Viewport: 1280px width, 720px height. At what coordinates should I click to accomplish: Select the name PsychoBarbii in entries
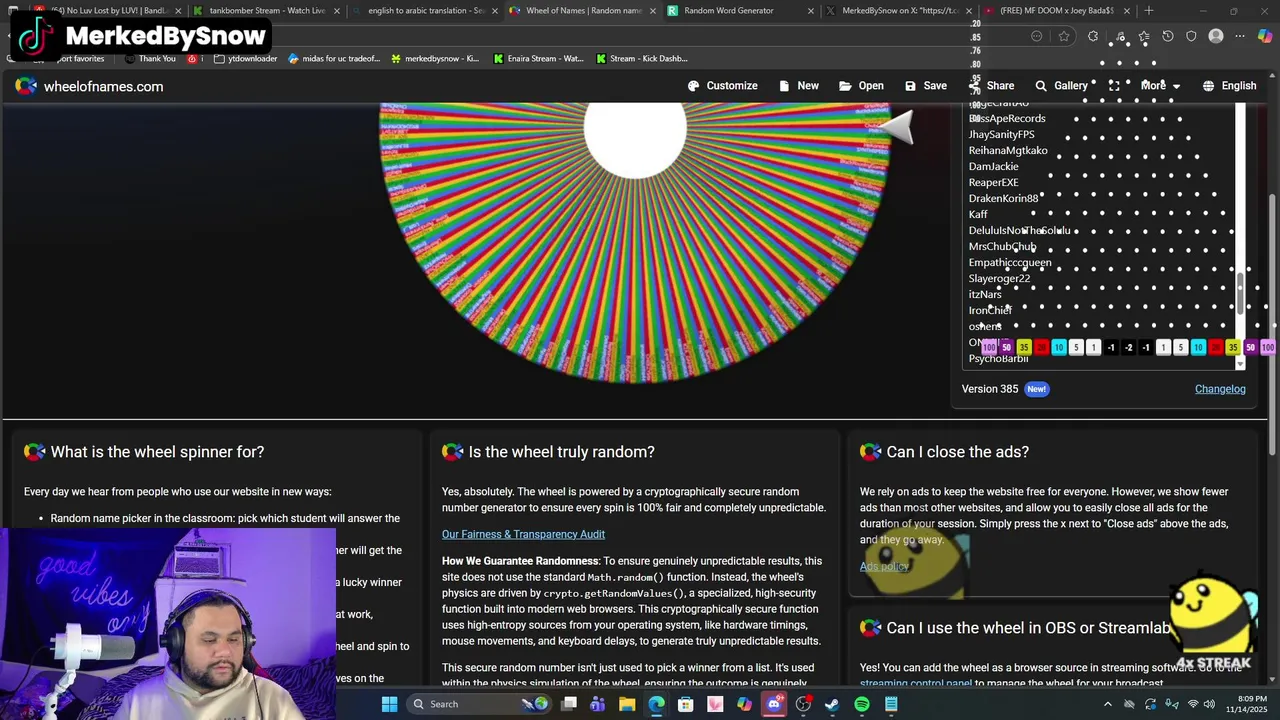998,358
